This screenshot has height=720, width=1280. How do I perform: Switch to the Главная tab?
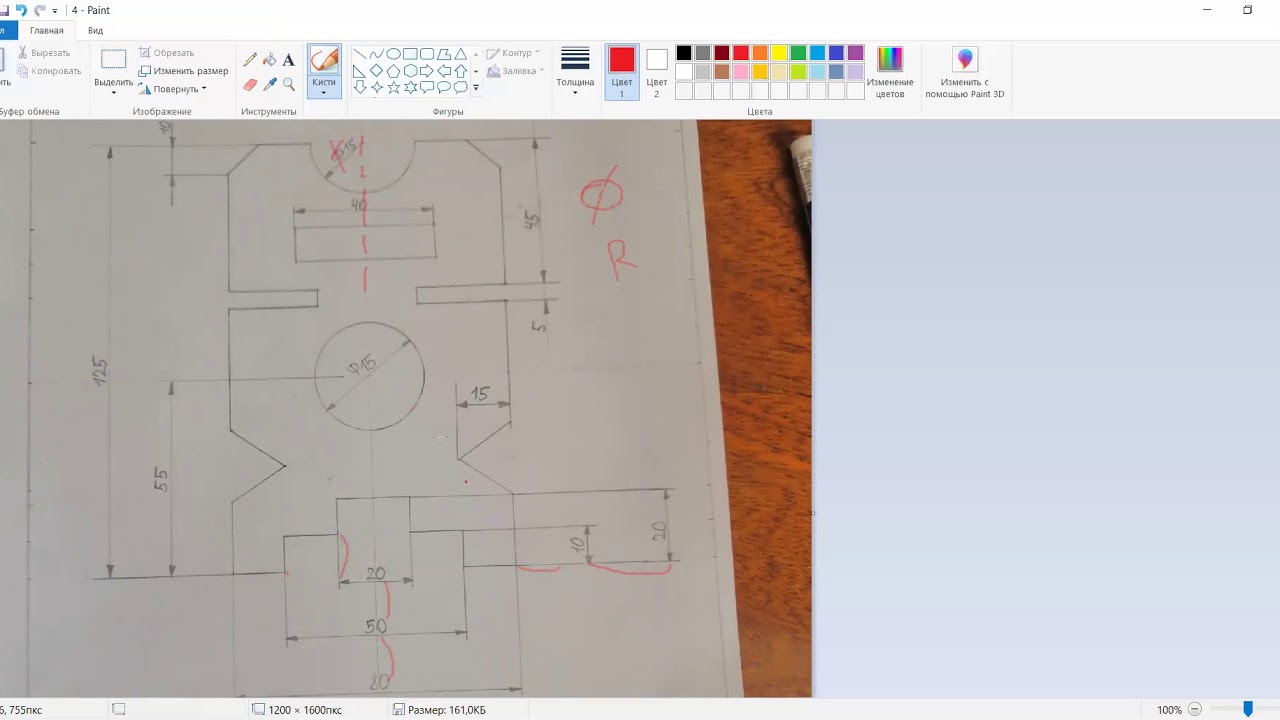47,31
